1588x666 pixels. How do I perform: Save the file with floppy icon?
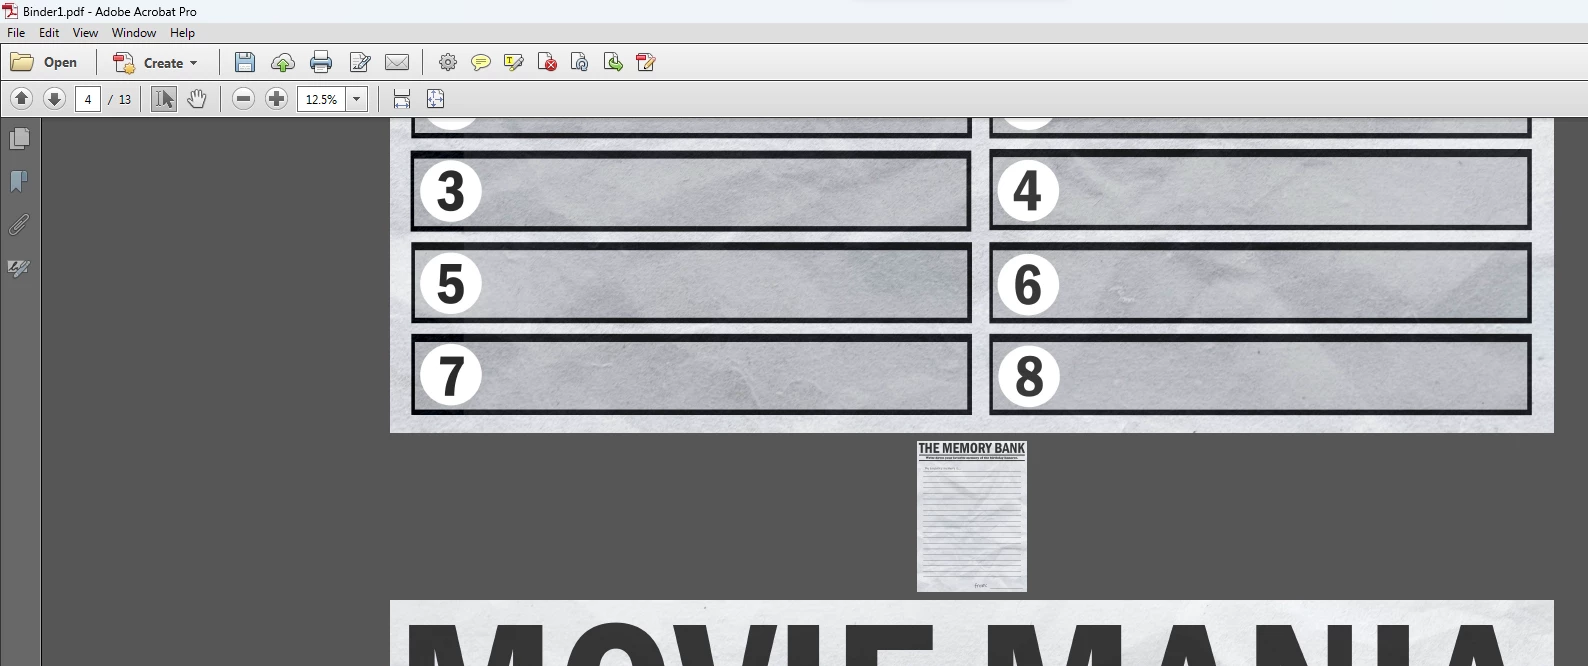245,62
